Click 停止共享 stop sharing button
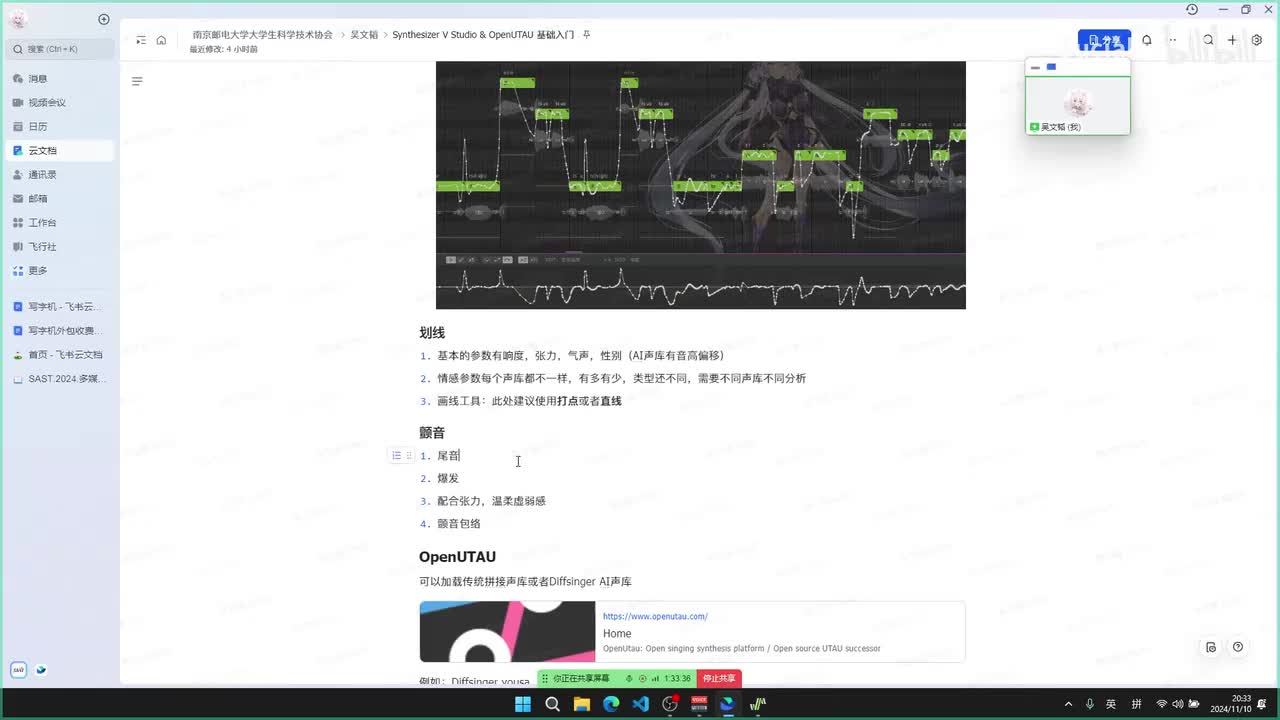The height and width of the screenshot is (720, 1280). [x=719, y=678]
